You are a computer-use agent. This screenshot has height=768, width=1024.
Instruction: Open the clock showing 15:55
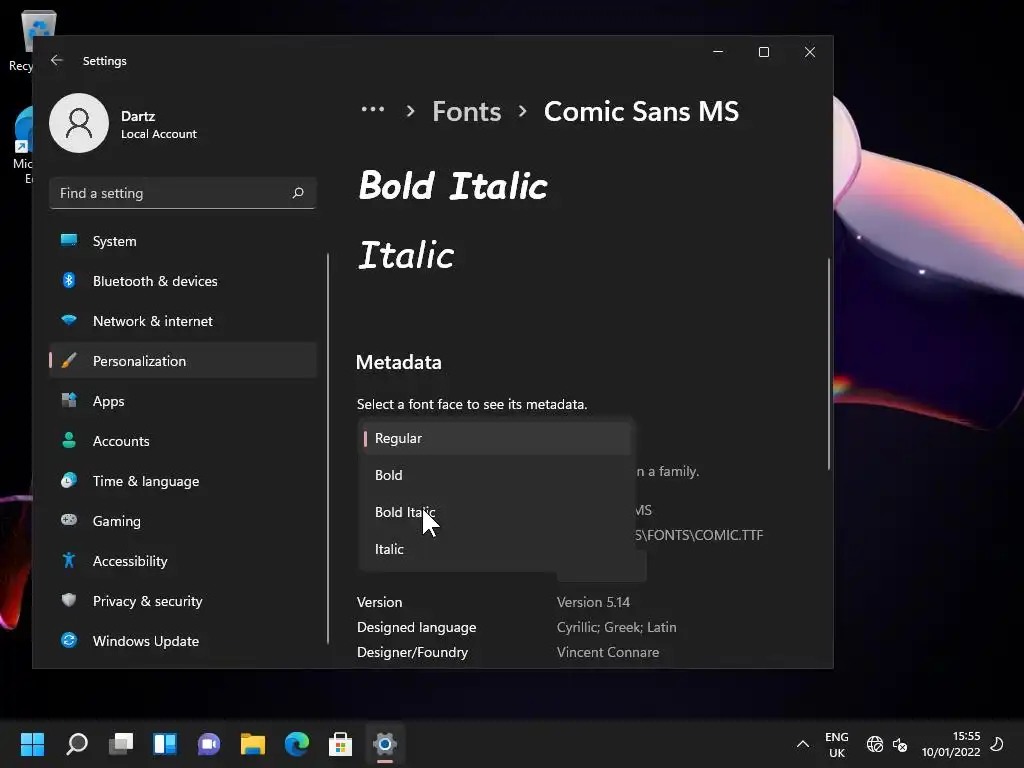951,744
